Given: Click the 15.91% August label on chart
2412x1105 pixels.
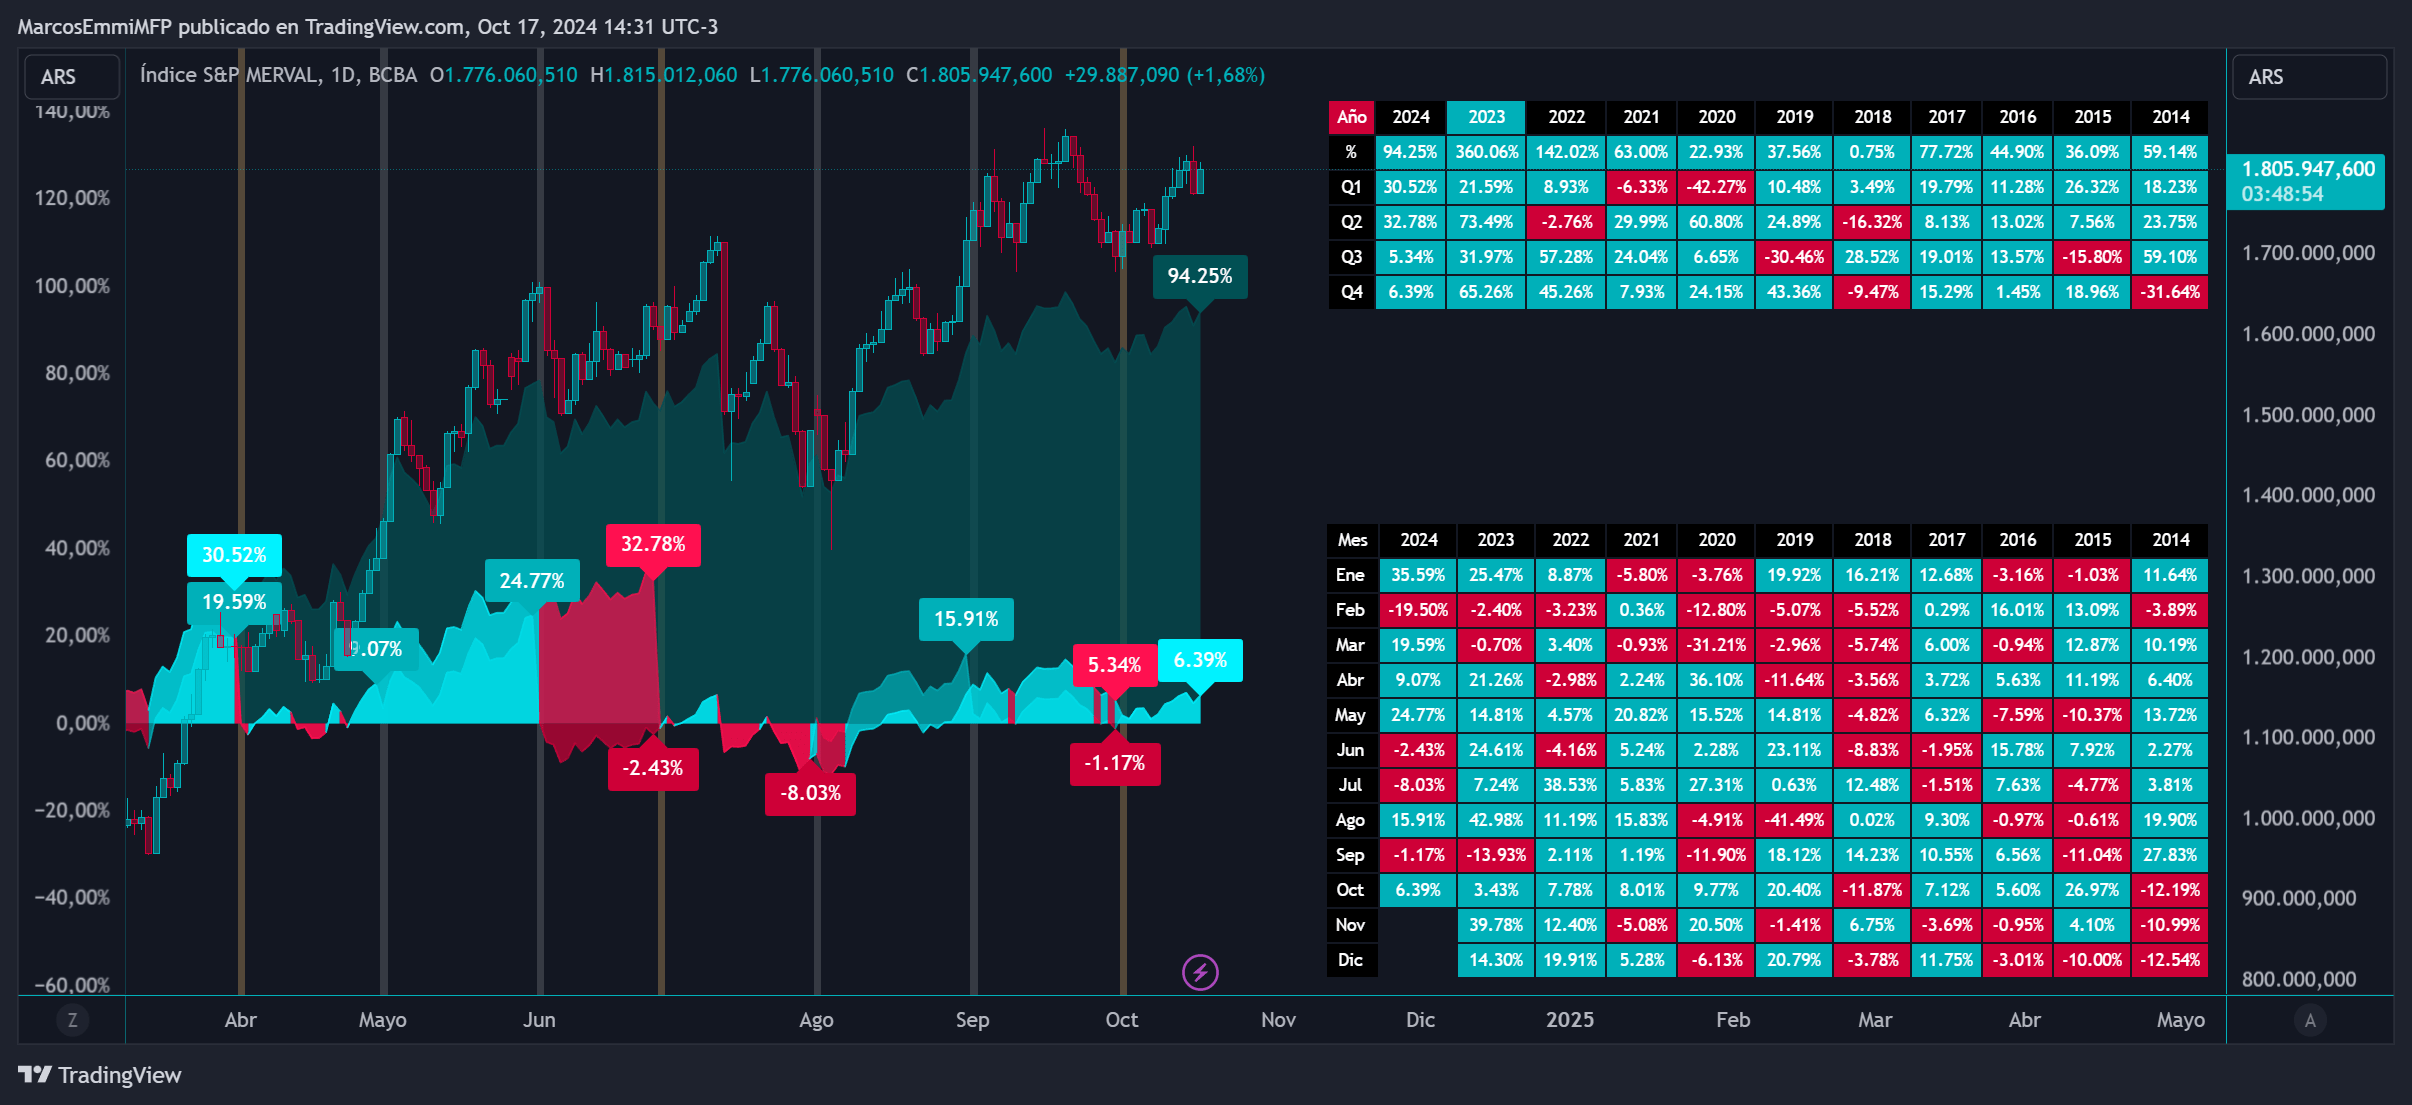Looking at the screenshot, I should coord(966,619).
